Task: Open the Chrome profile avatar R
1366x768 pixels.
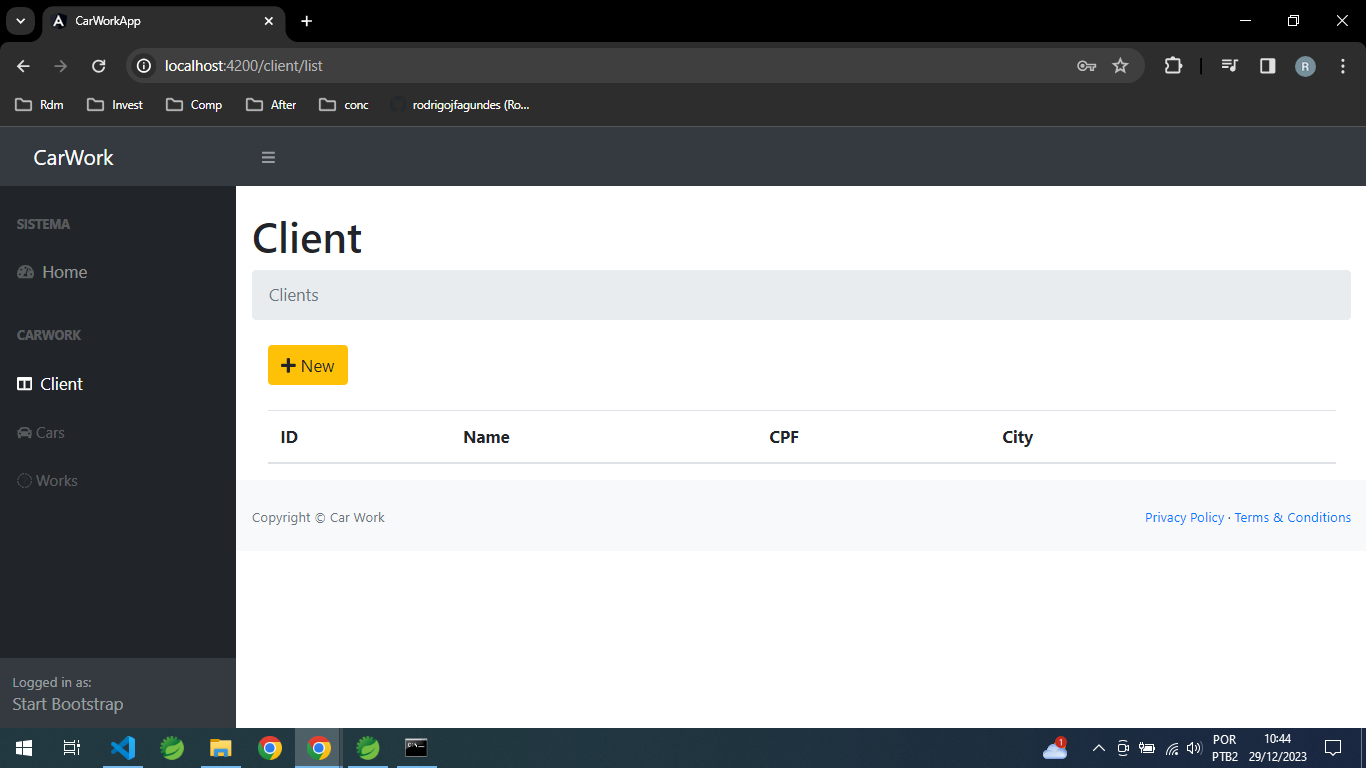Action: click(1305, 66)
